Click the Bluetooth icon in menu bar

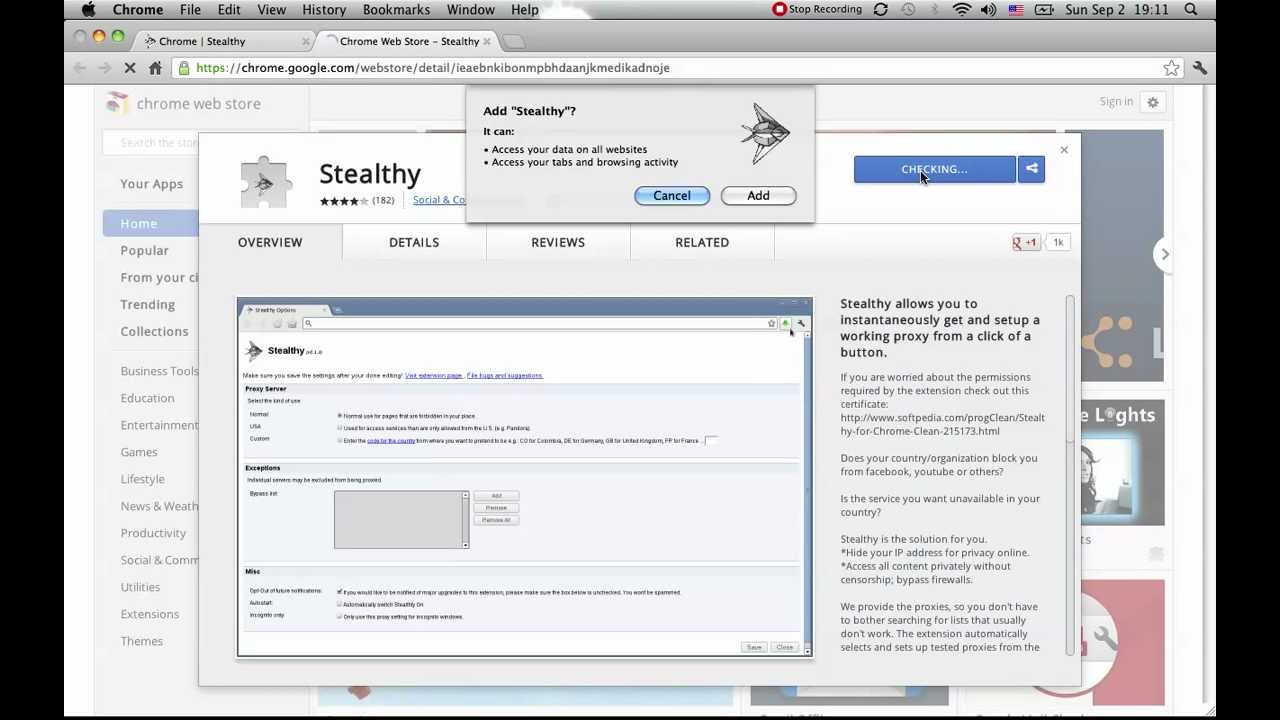tap(935, 10)
